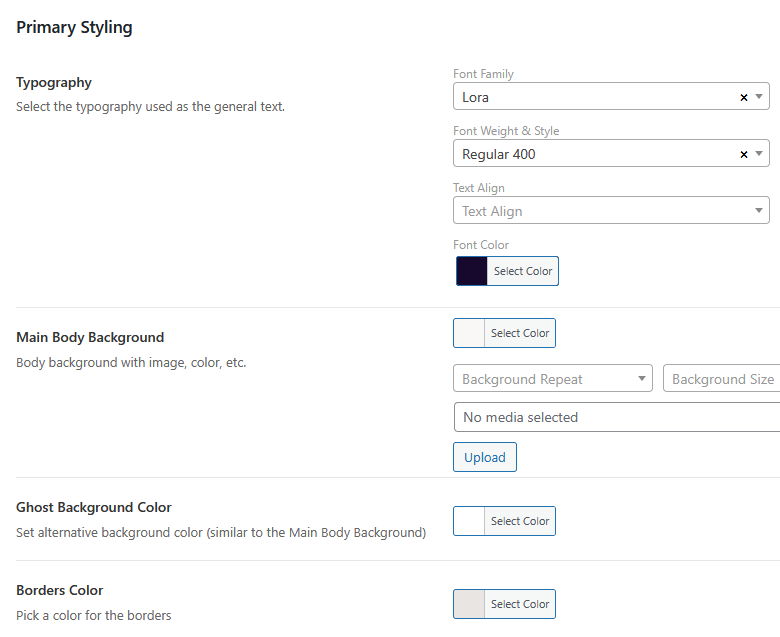Expand the Text Align placeholder field
780x637 pixels.
[600, 211]
